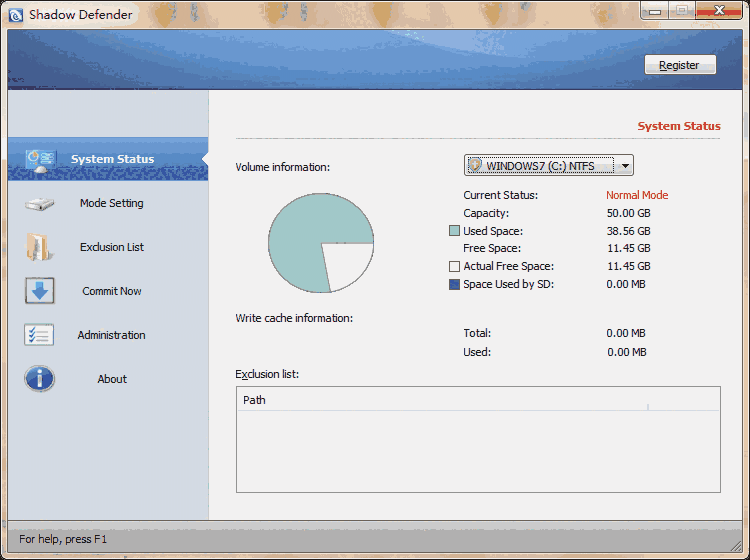Click the Space Used by SD swatch
Viewport: 750px width, 560px height.
tap(455, 285)
